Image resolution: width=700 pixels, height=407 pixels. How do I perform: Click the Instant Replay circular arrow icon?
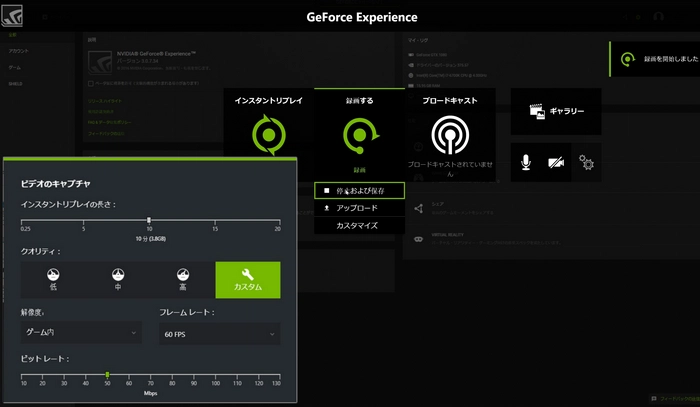click(x=268, y=134)
